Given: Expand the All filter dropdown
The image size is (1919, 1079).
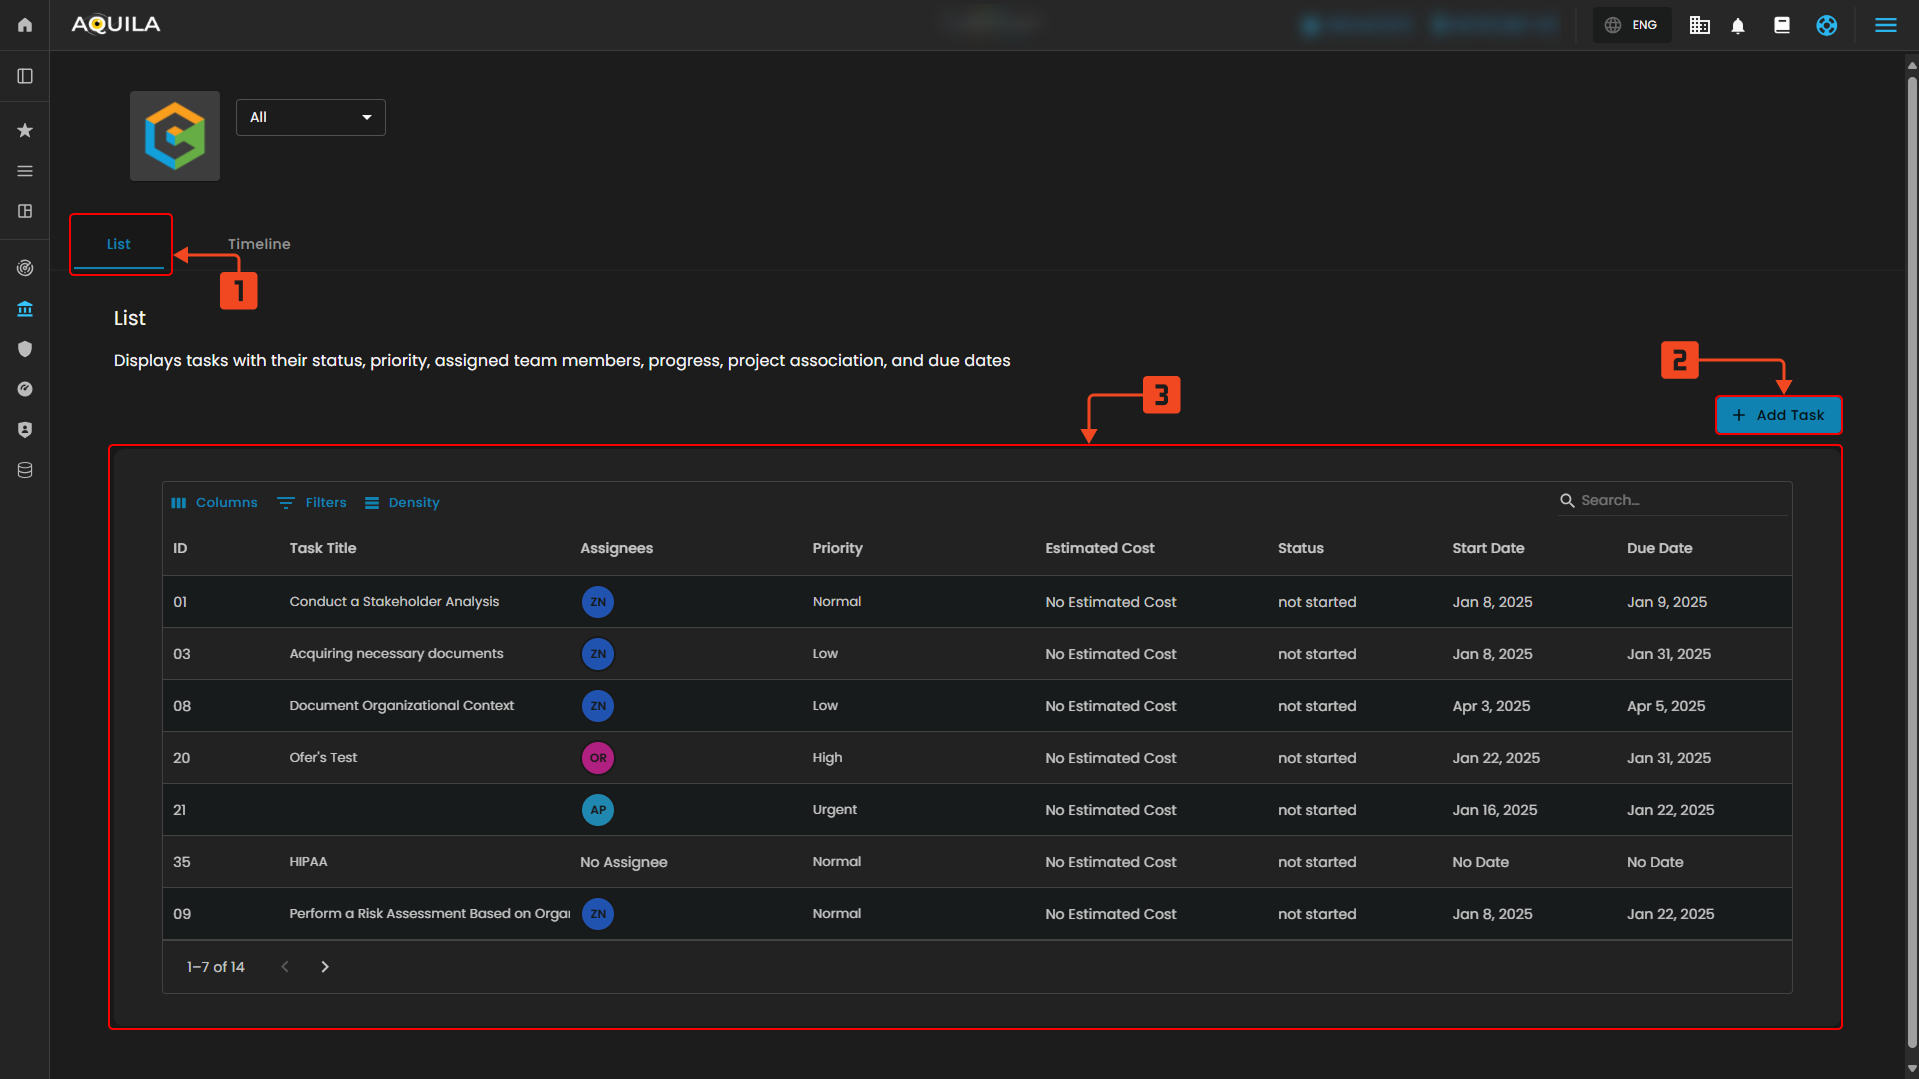Looking at the screenshot, I should pyautogui.click(x=310, y=117).
